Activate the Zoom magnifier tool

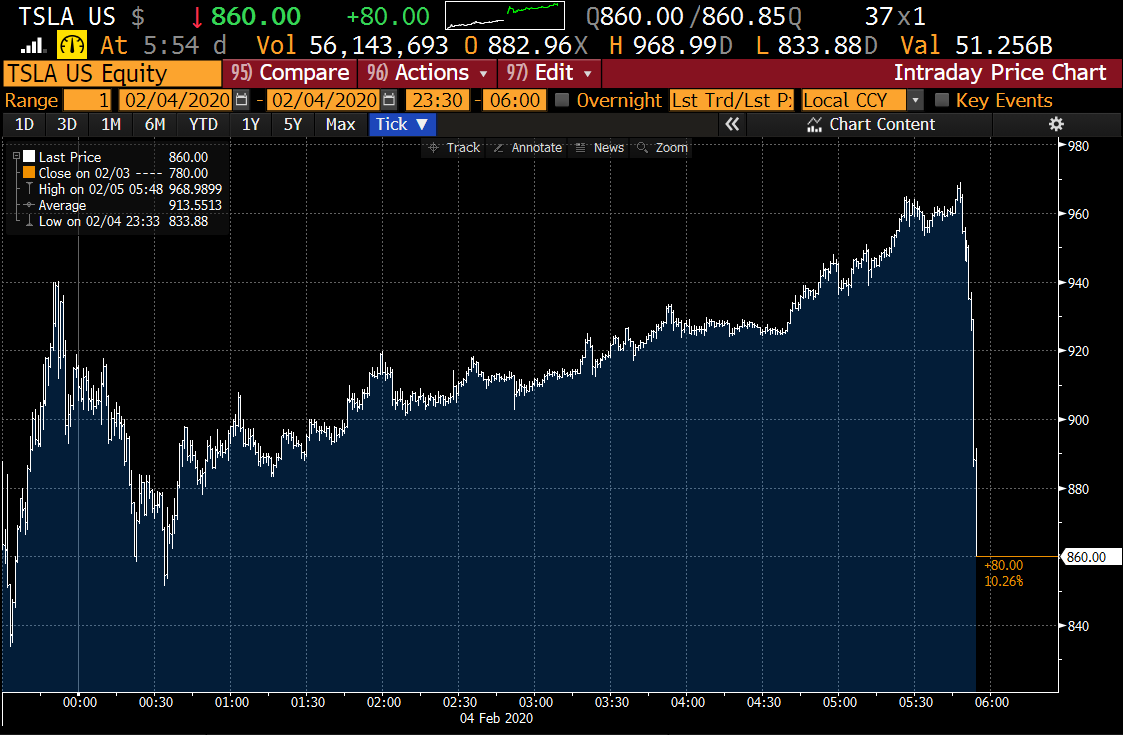662,148
